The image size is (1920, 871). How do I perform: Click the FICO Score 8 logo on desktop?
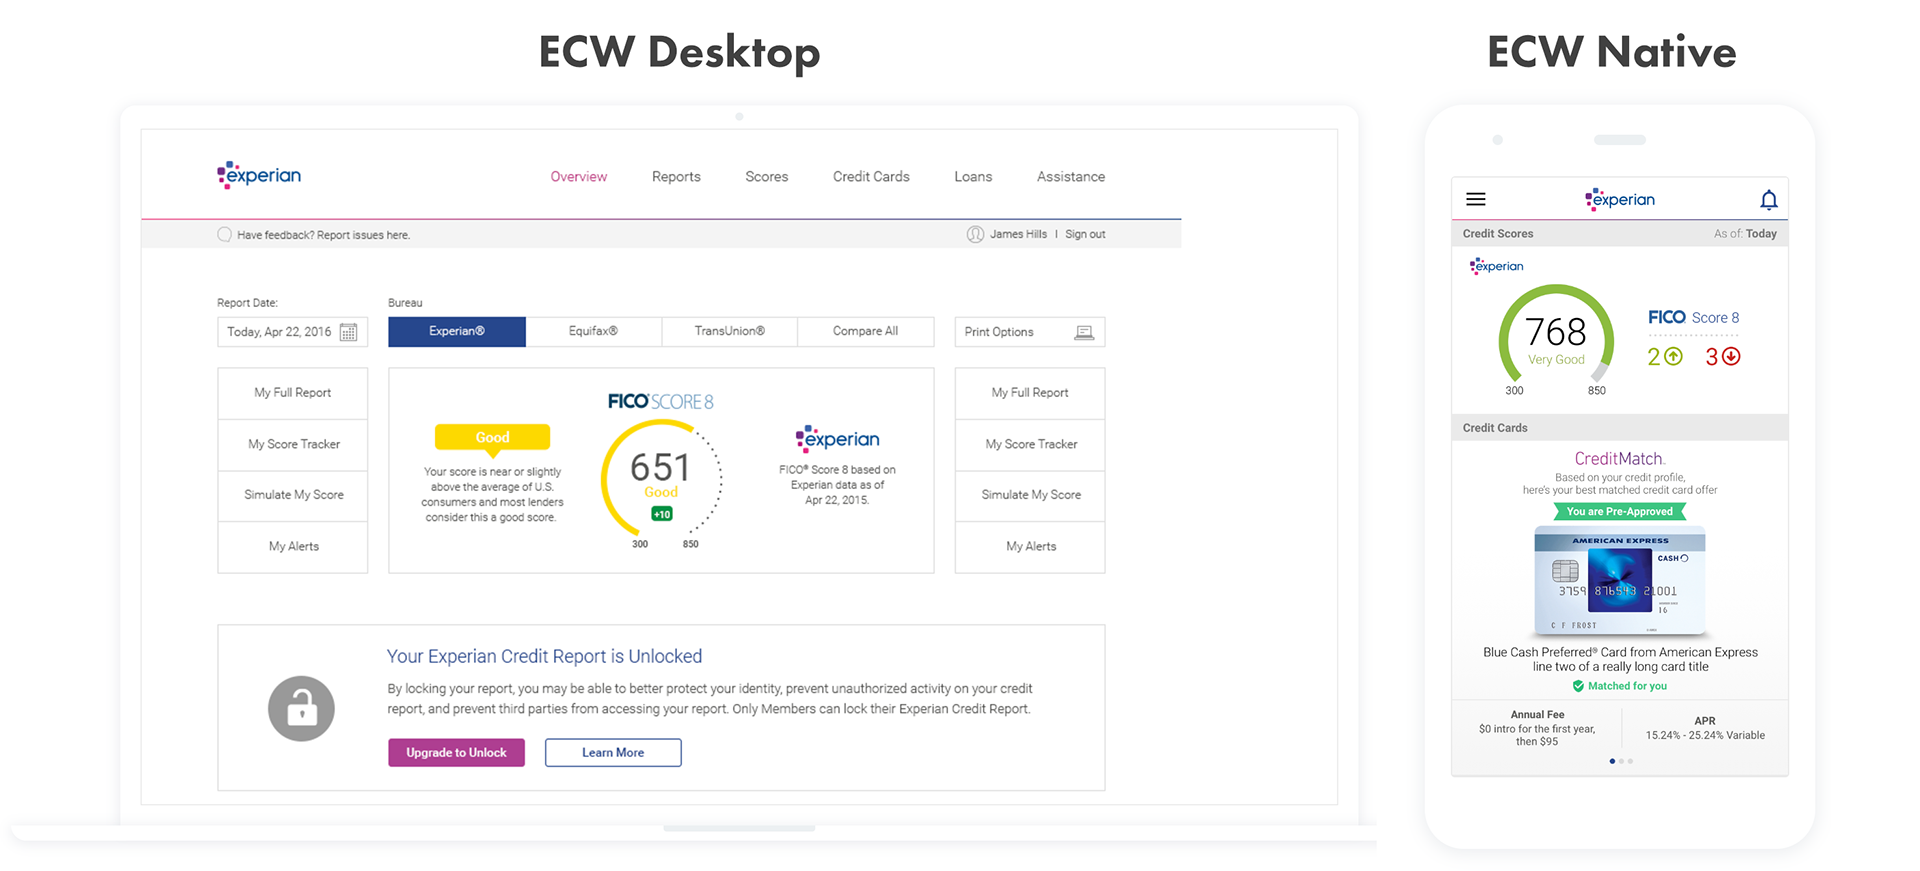660,401
